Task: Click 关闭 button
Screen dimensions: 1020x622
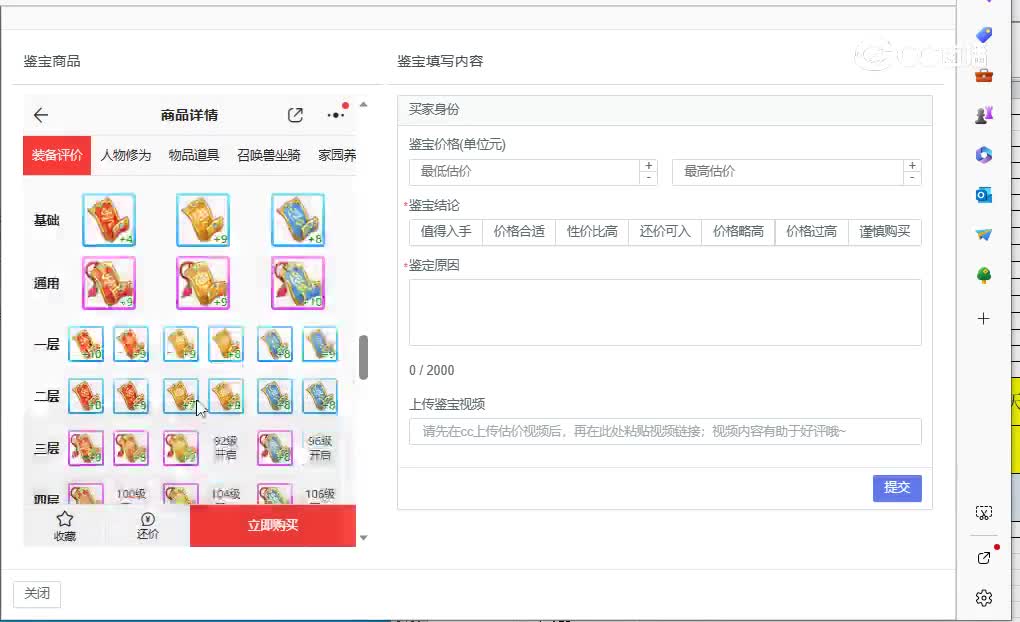Action: (37, 593)
